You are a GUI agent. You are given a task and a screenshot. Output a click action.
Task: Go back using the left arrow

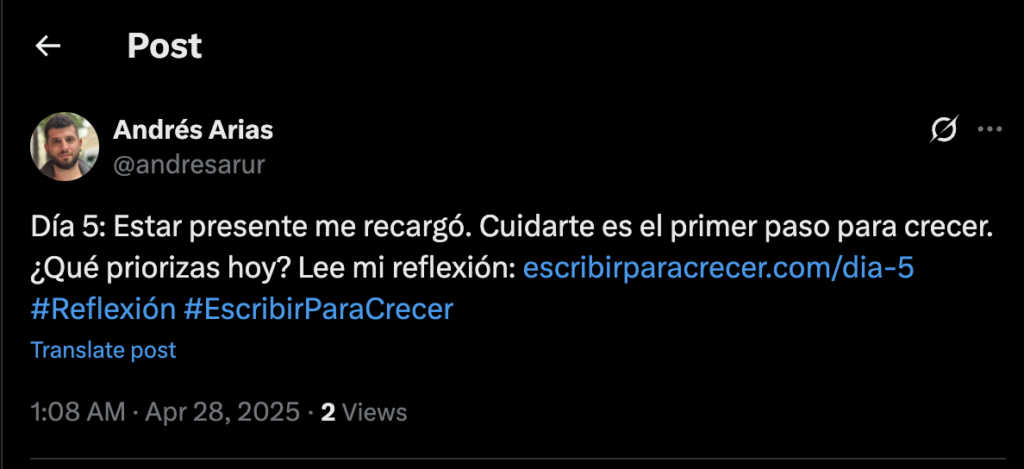coord(48,46)
